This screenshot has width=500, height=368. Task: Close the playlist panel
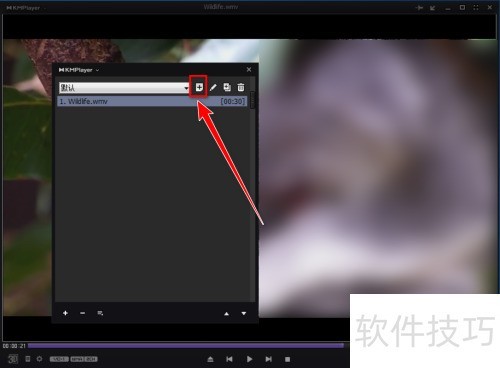point(249,69)
